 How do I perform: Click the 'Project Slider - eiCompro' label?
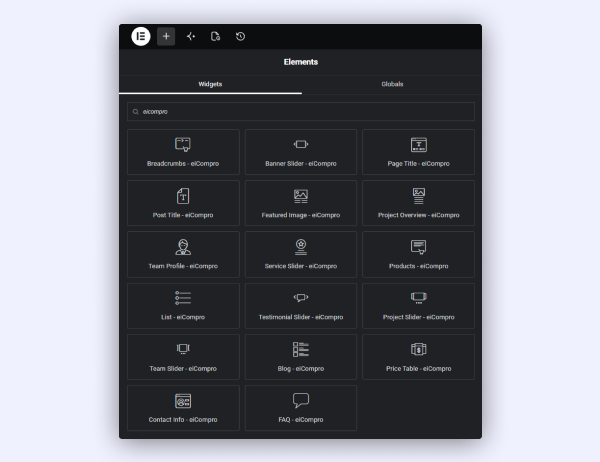pos(419,317)
